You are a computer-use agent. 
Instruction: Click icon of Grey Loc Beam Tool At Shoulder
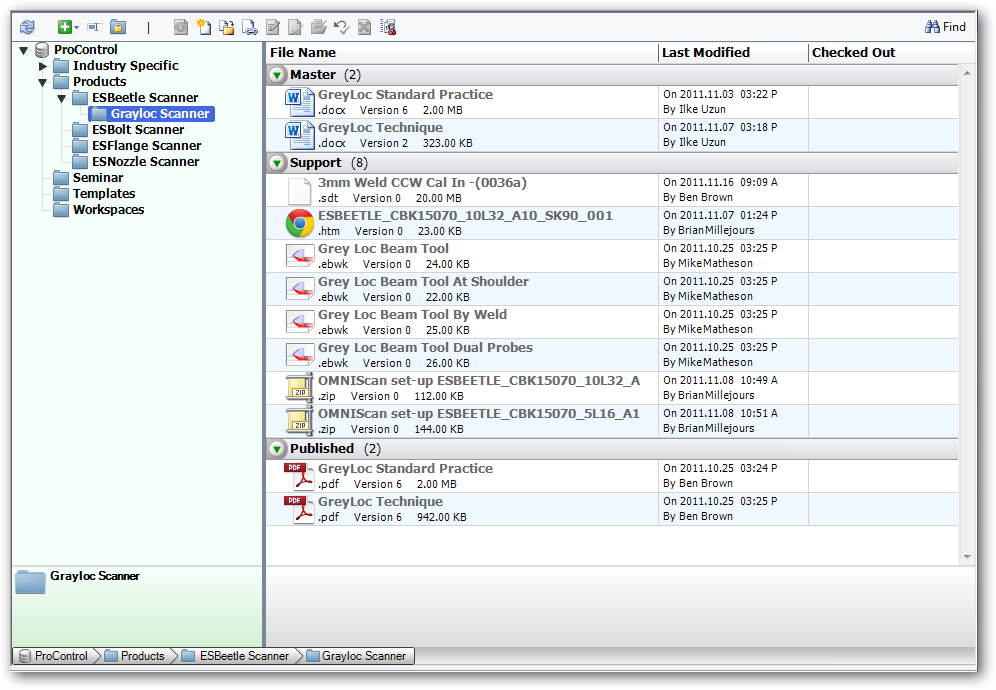click(299, 290)
